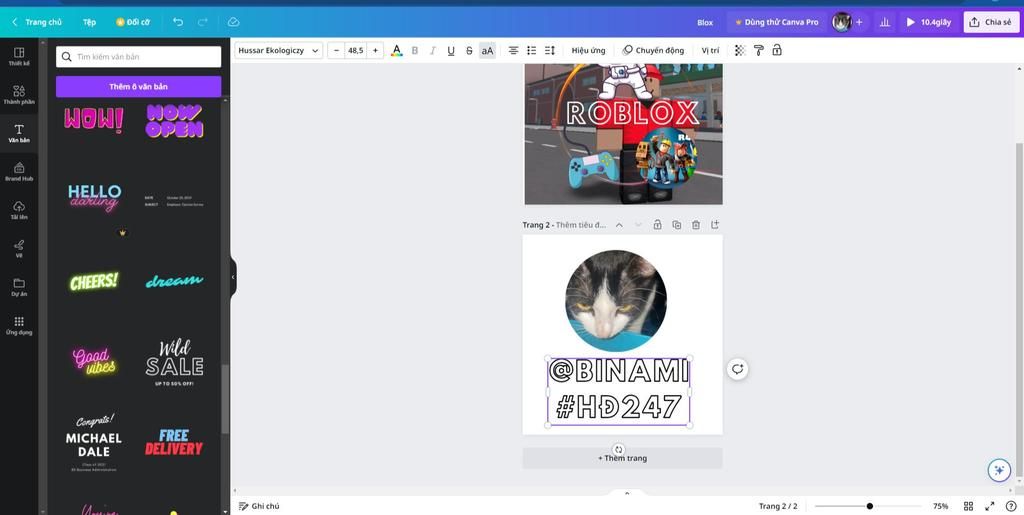Open grid view of pages
This screenshot has width=1024, height=515.
pos(968,506)
